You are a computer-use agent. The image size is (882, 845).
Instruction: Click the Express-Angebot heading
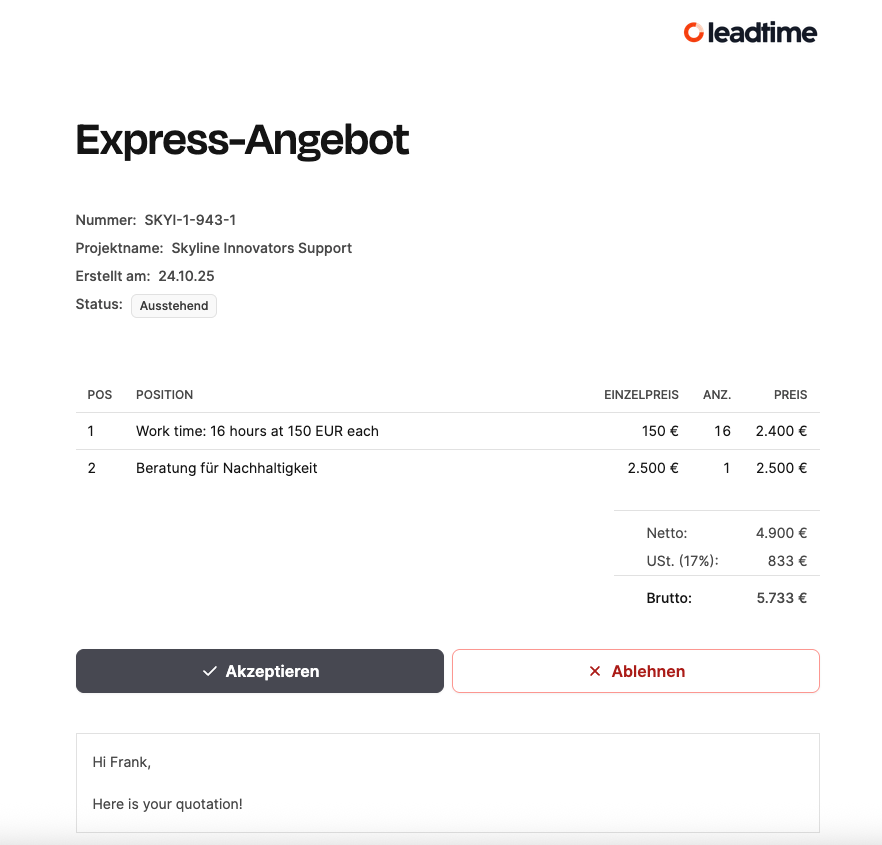[242, 140]
